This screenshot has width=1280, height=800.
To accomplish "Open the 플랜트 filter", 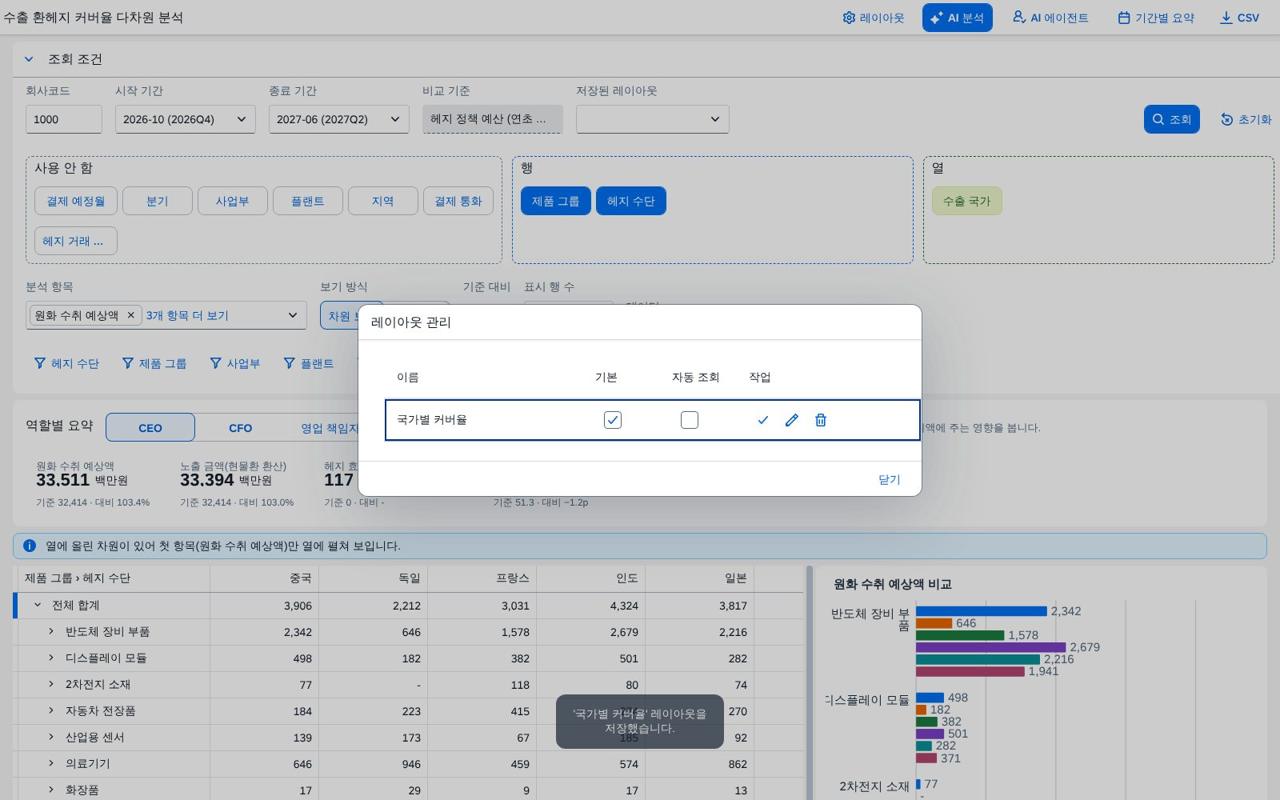I will [309, 363].
